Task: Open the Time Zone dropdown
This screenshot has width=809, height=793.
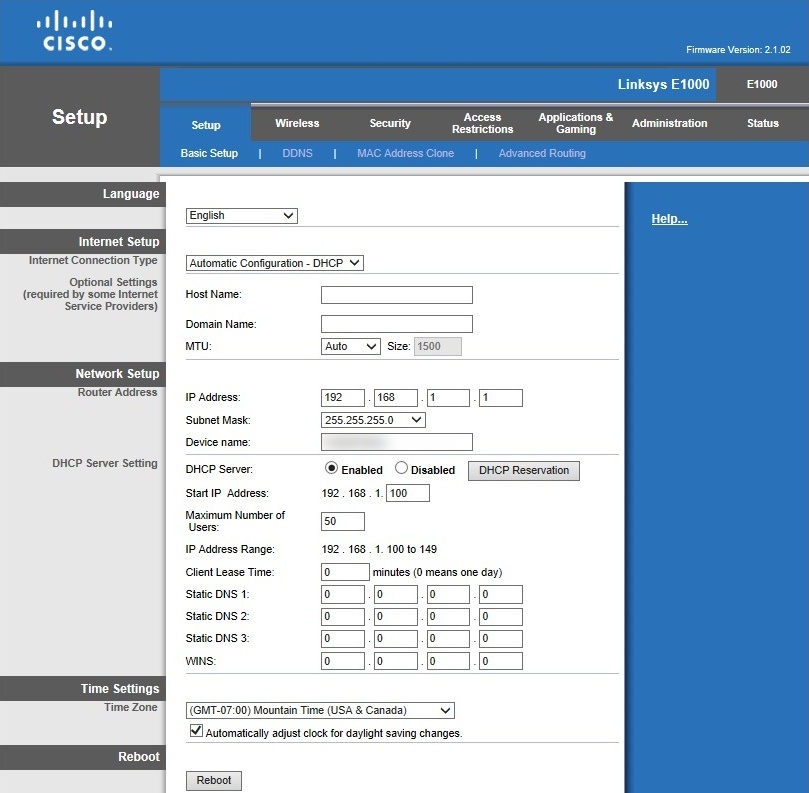Action: point(318,710)
